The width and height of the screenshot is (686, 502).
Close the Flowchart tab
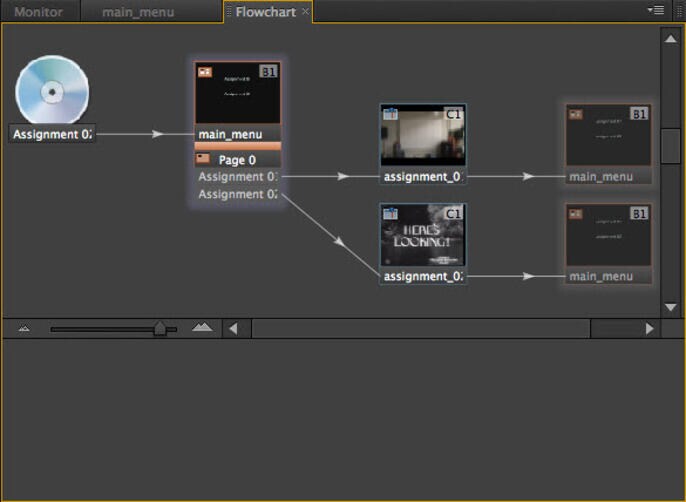[x=306, y=12]
